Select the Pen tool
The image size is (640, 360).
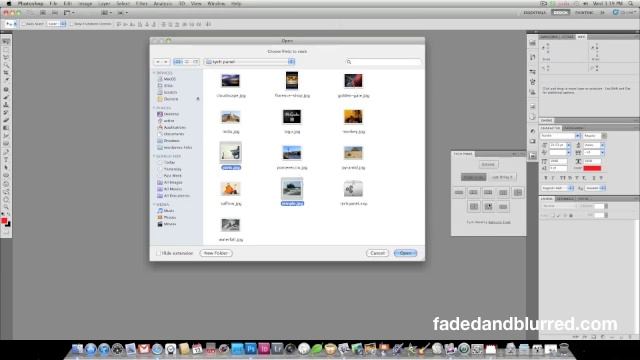[x=6, y=152]
